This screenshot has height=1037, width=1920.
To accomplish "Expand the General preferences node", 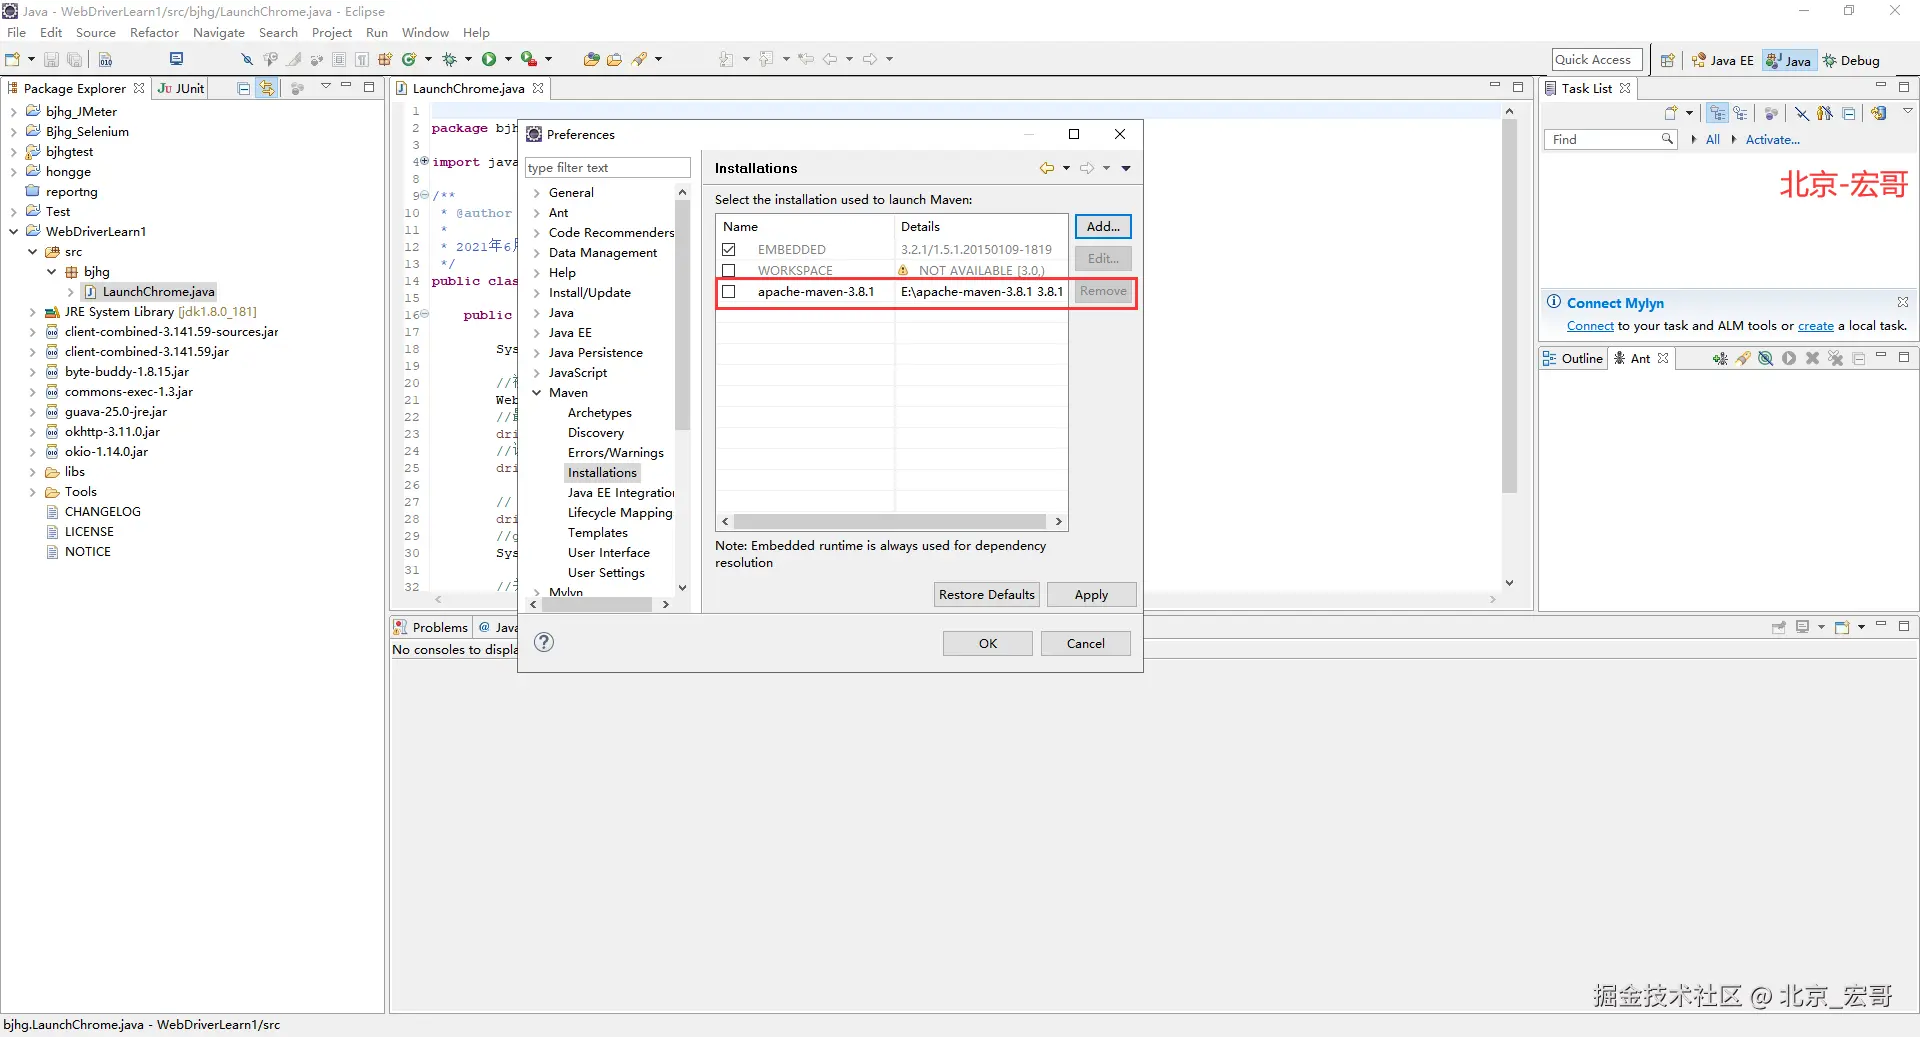I will (x=537, y=193).
